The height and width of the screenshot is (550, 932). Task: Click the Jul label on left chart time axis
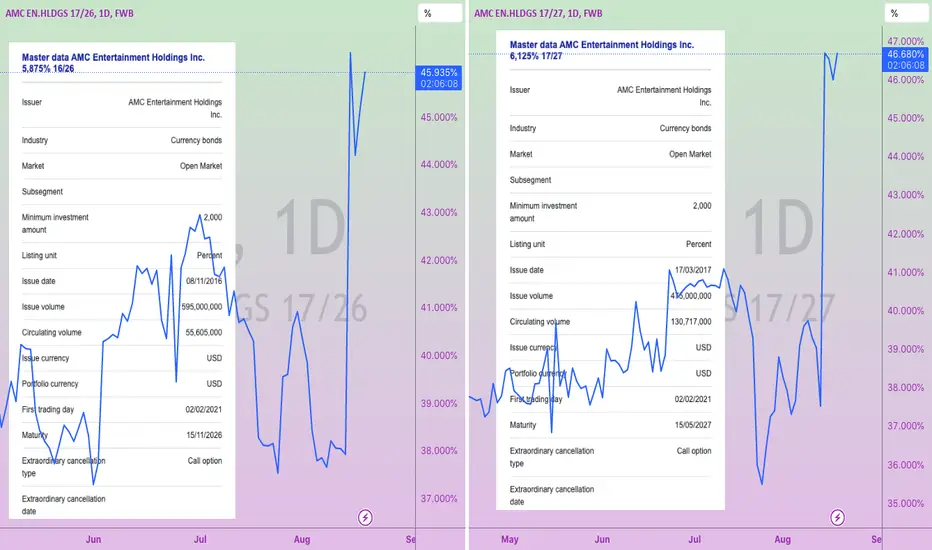pyautogui.click(x=200, y=539)
